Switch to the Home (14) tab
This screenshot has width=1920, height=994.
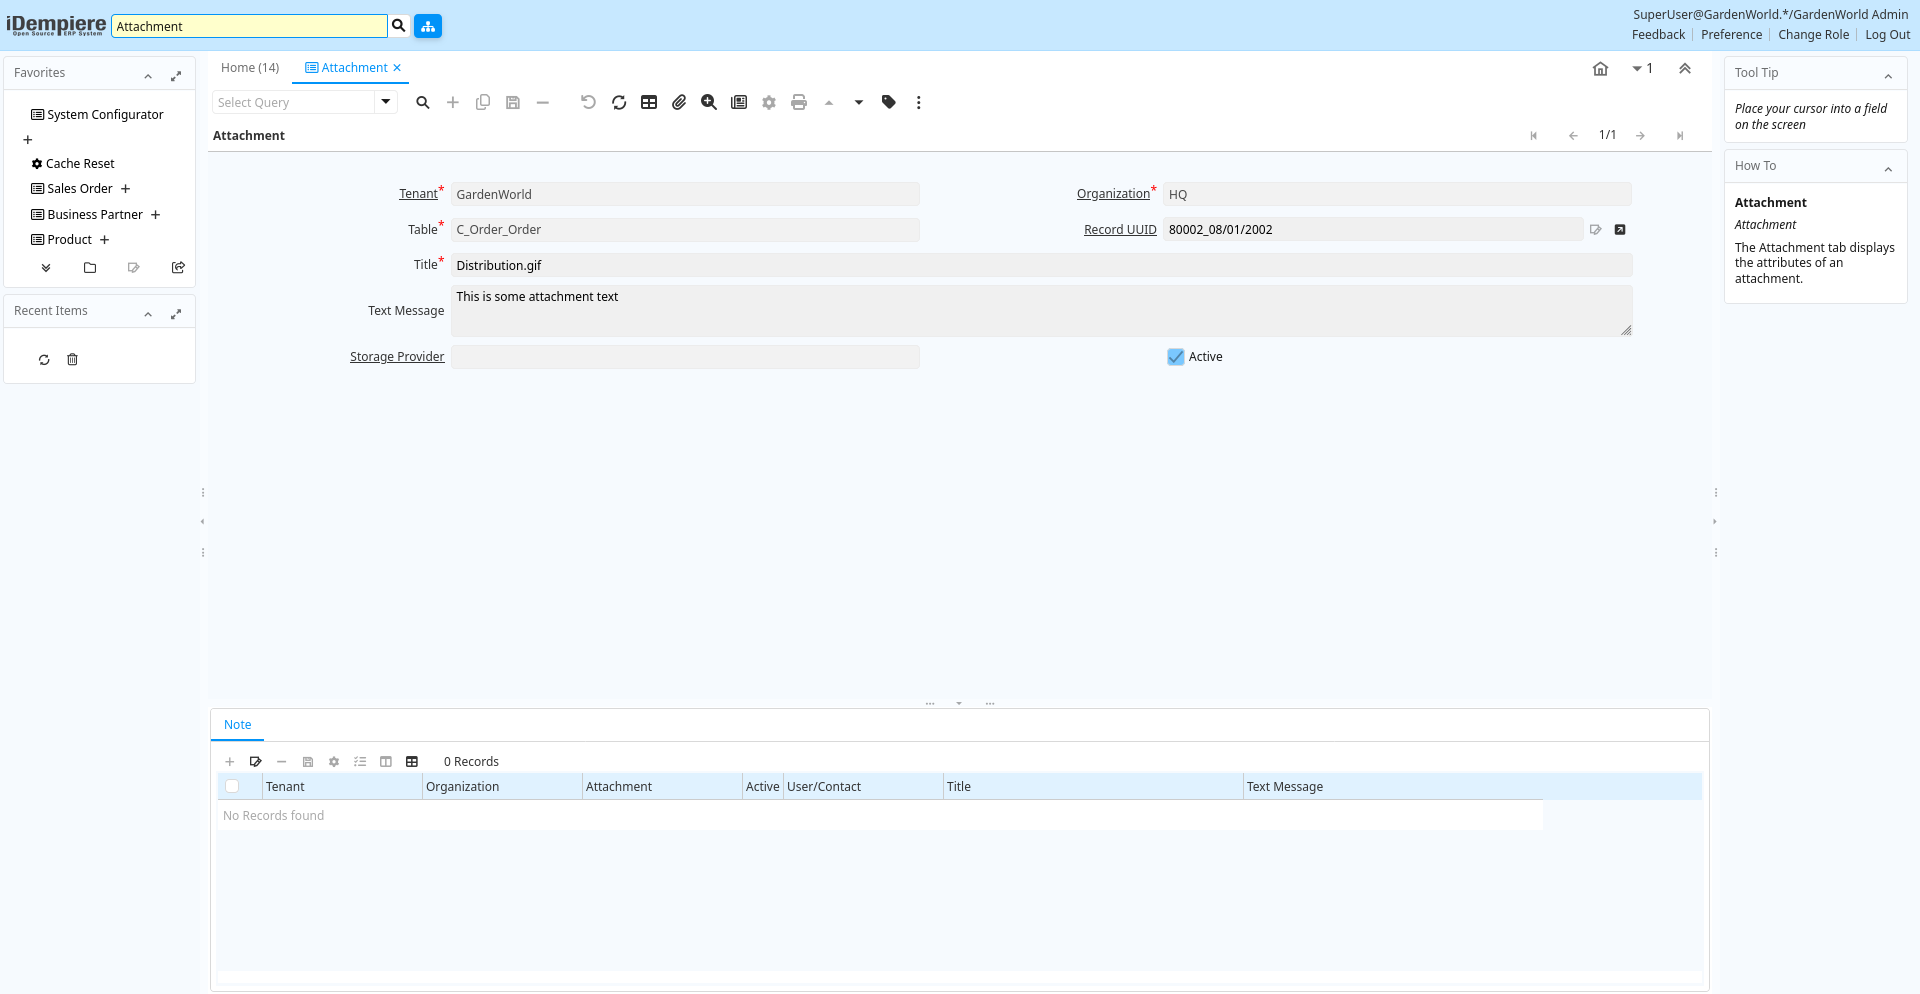[250, 68]
